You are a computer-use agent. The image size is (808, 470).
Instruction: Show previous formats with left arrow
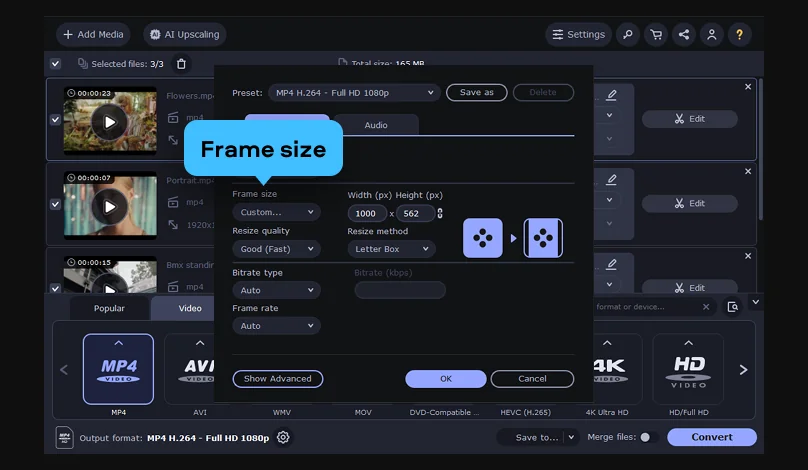click(64, 370)
